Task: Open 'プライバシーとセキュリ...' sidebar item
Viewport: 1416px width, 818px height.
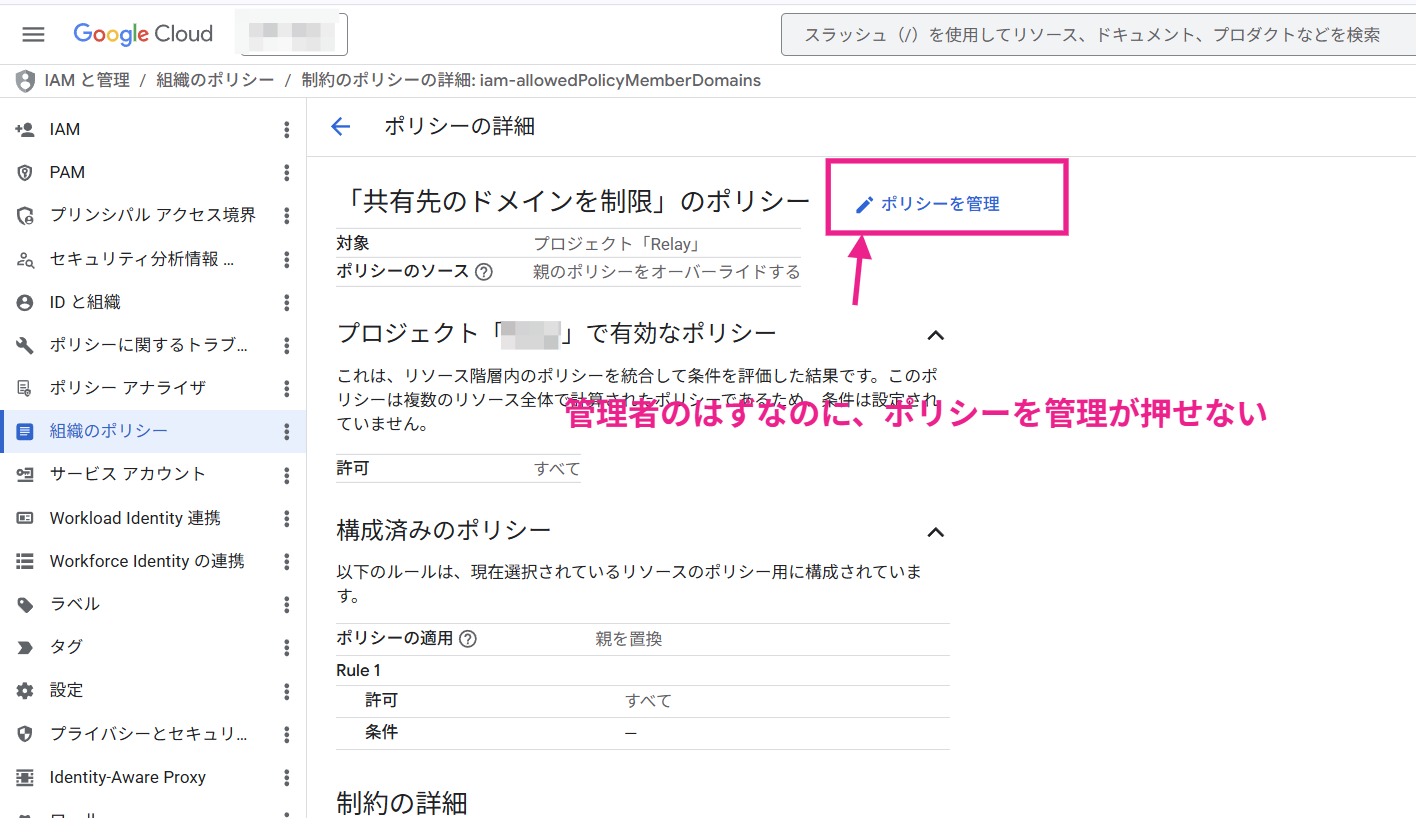Action: pos(153,734)
